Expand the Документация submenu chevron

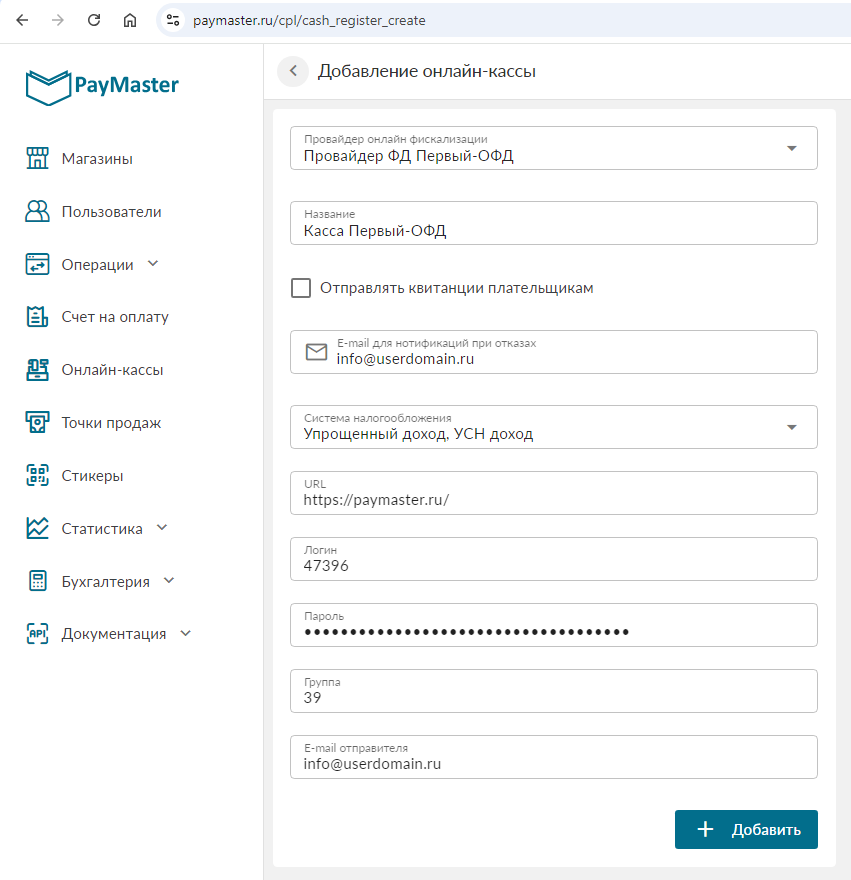[x=185, y=634]
